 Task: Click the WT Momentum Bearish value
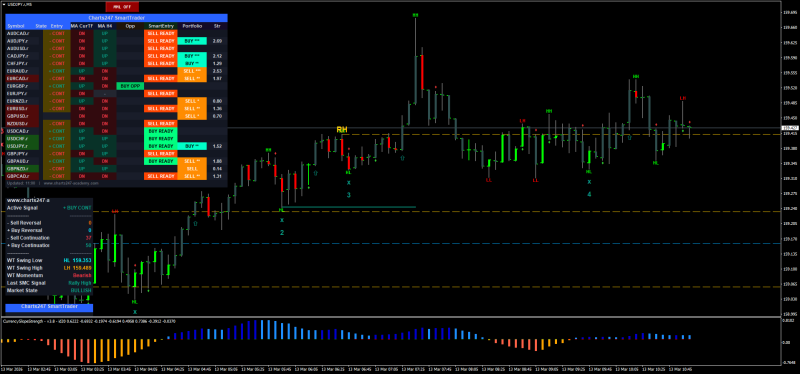[x=82, y=275]
